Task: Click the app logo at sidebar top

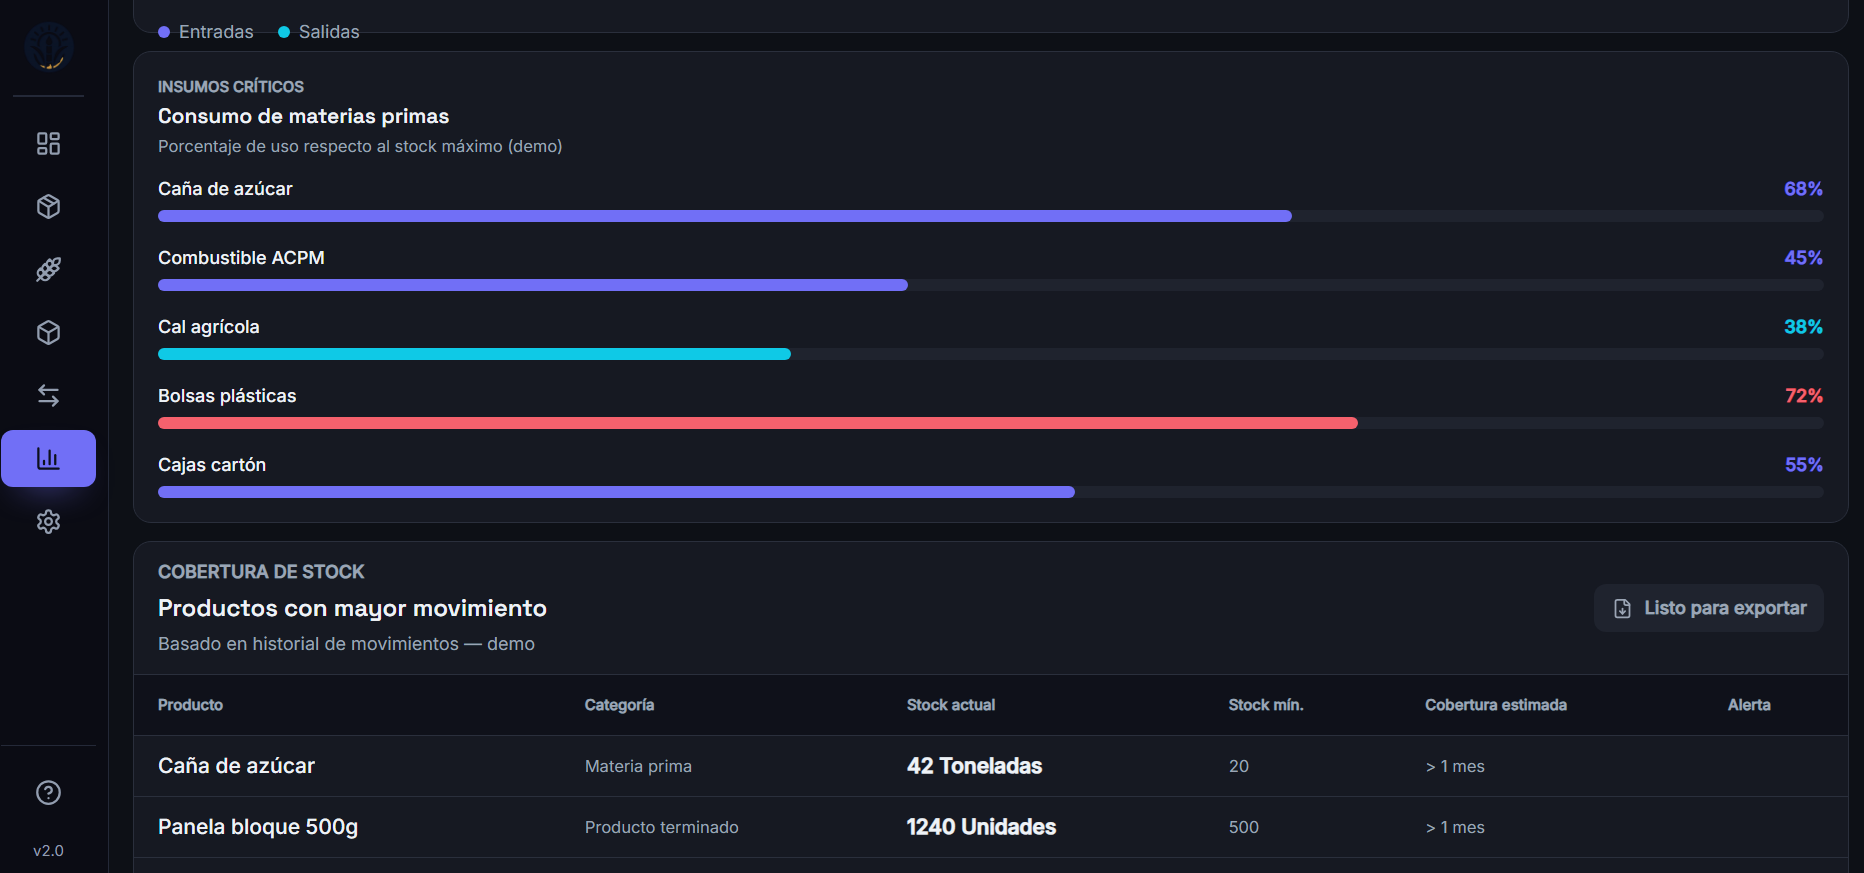Action: [x=49, y=46]
